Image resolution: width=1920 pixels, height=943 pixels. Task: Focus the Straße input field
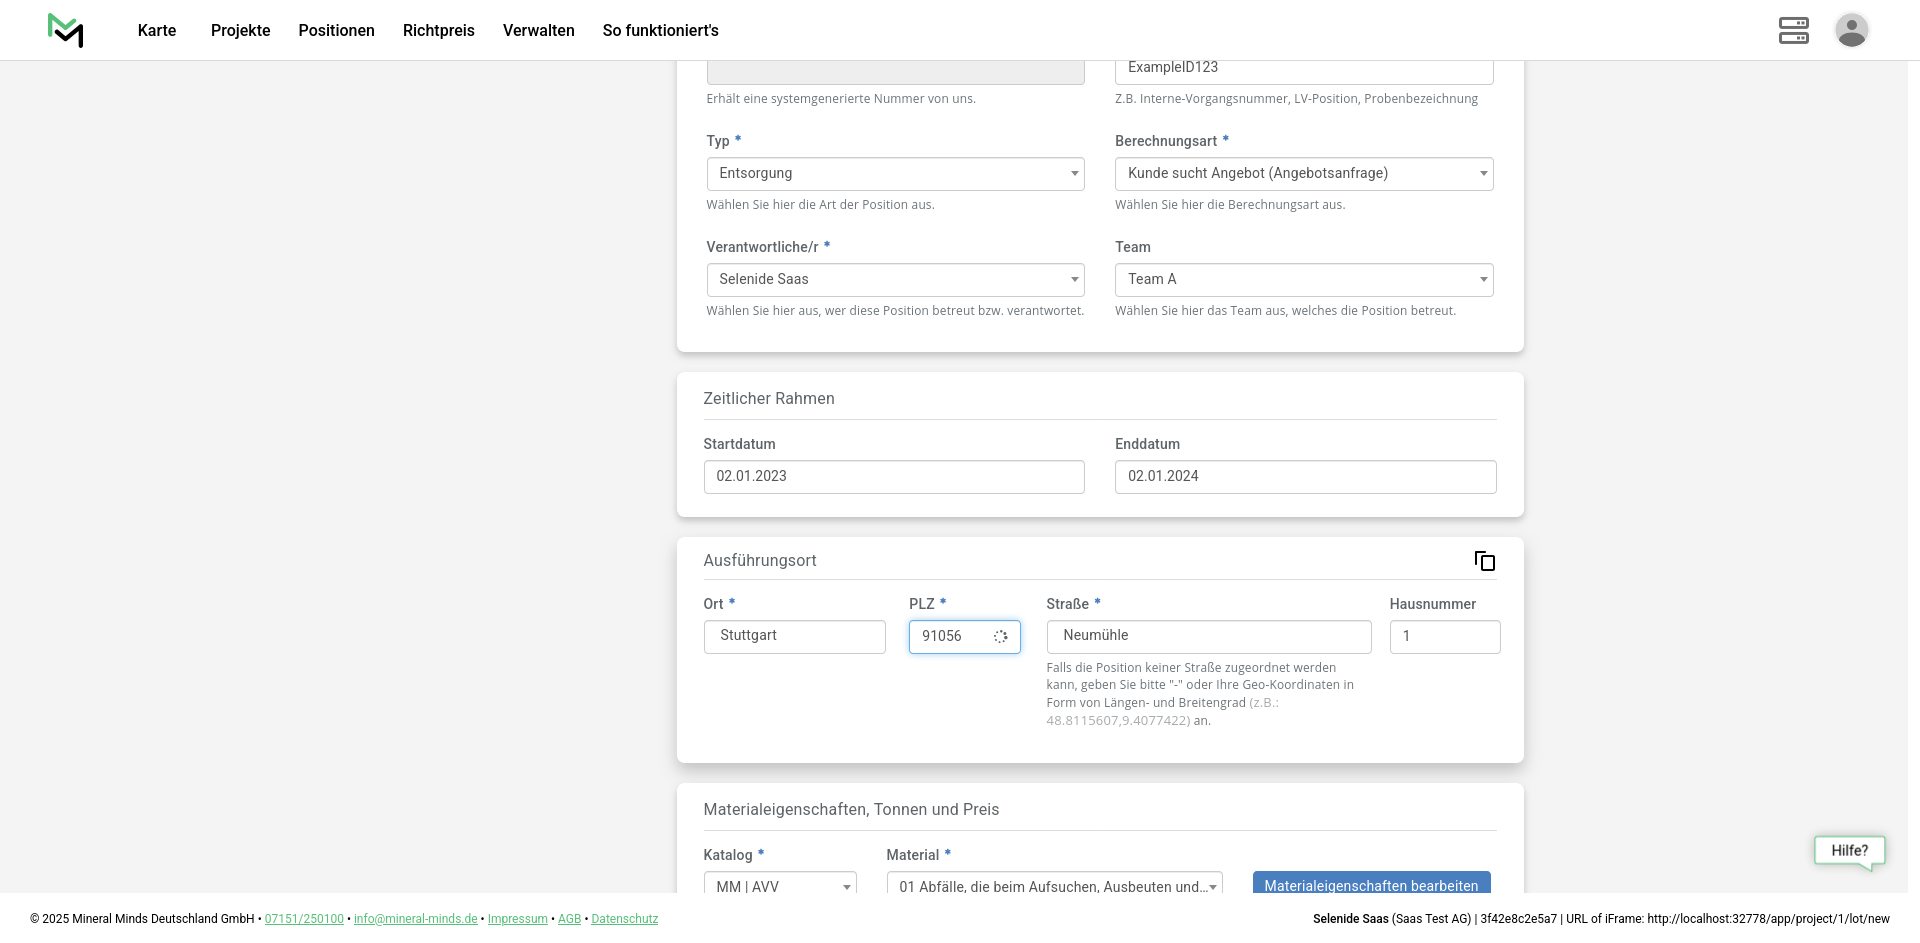pyautogui.click(x=1208, y=637)
